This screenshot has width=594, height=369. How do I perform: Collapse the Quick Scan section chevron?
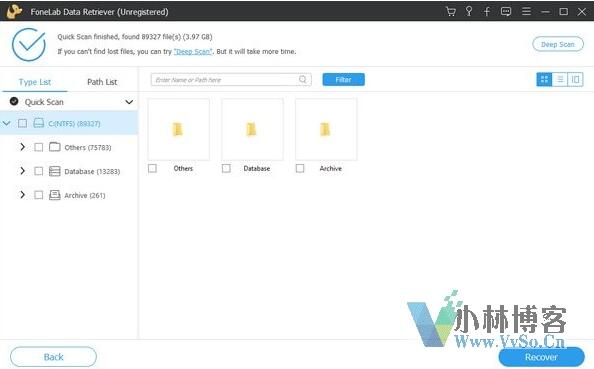[129, 102]
